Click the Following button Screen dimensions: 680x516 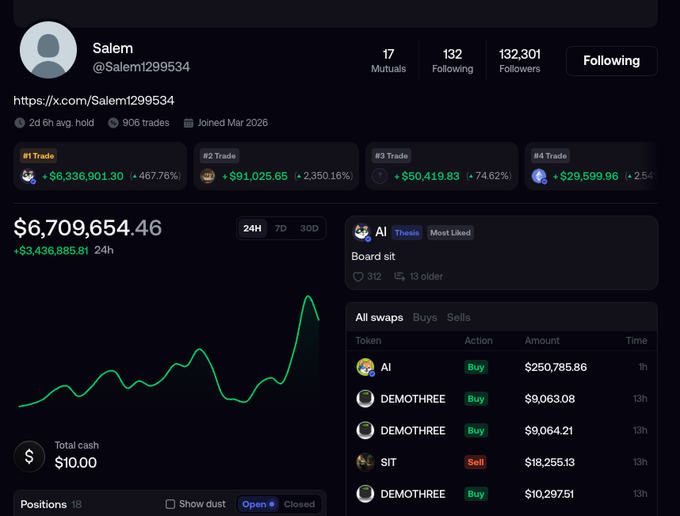[611, 61]
